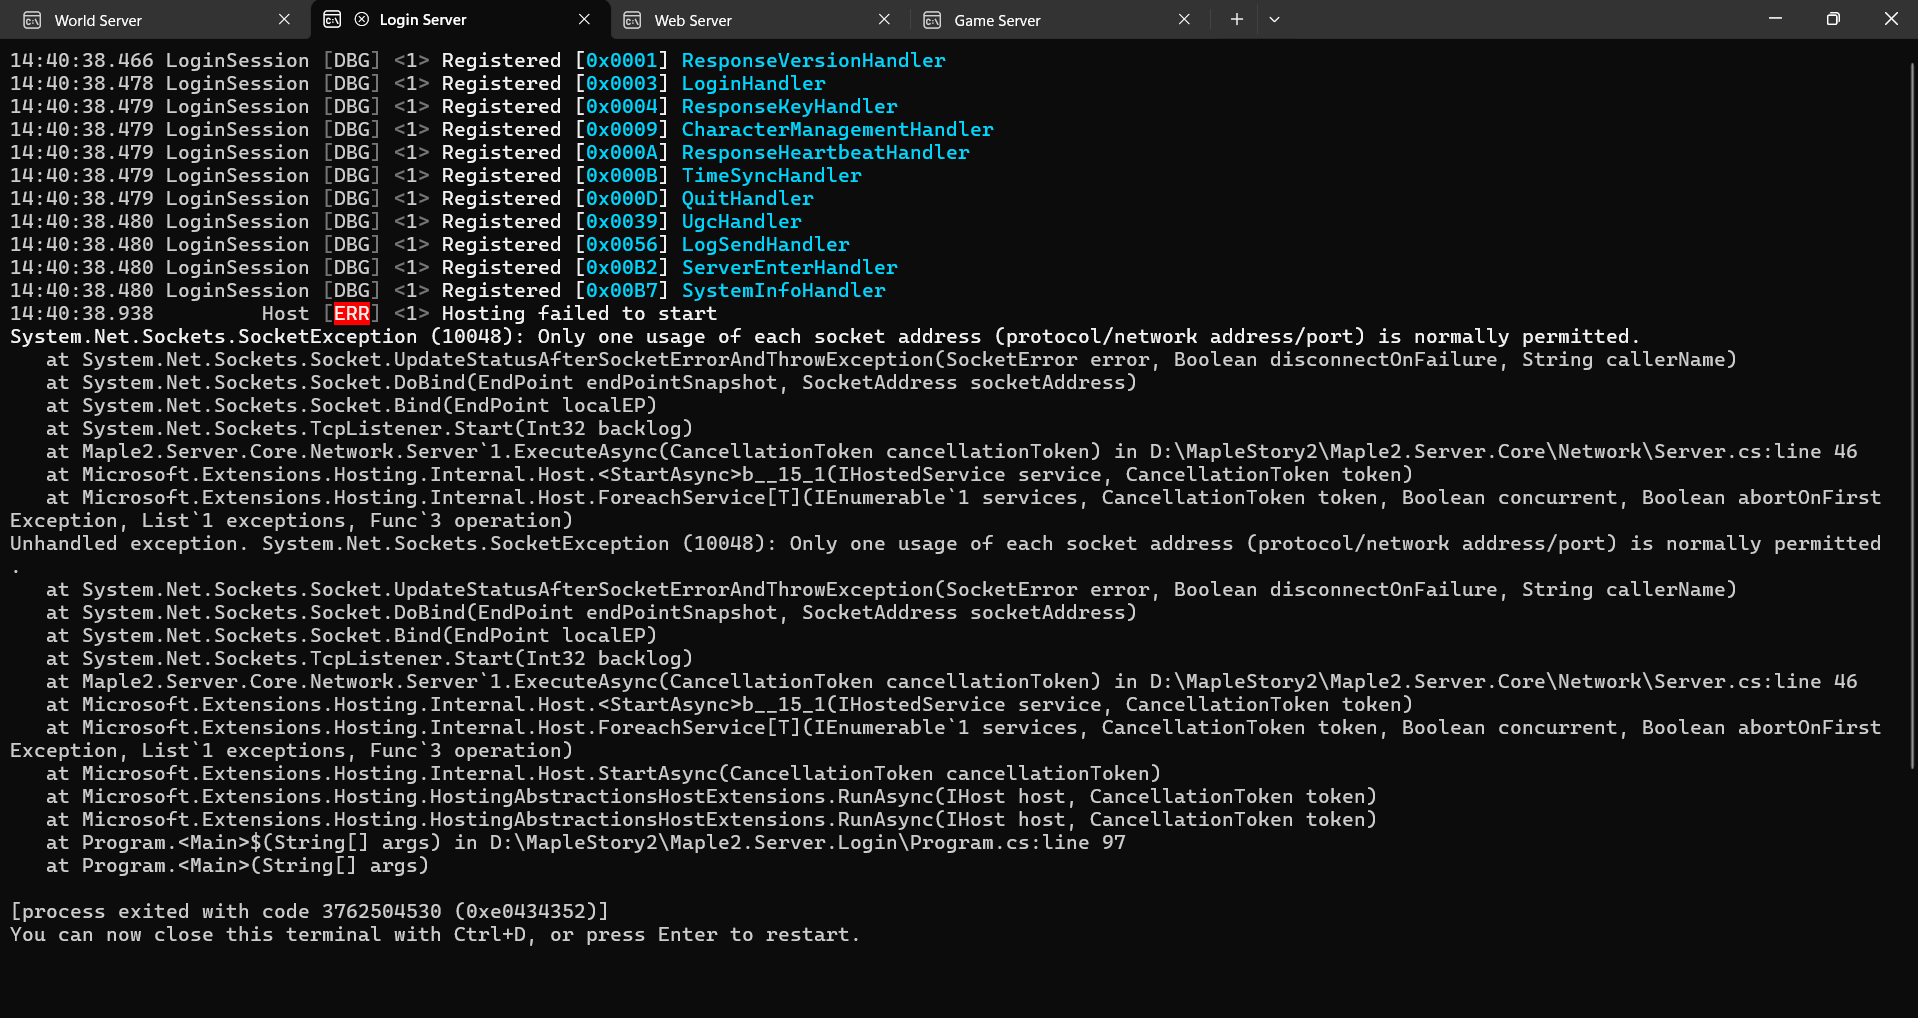The image size is (1918, 1018).
Task: Click the LoginHandler entry in the log
Action: (x=753, y=84)
